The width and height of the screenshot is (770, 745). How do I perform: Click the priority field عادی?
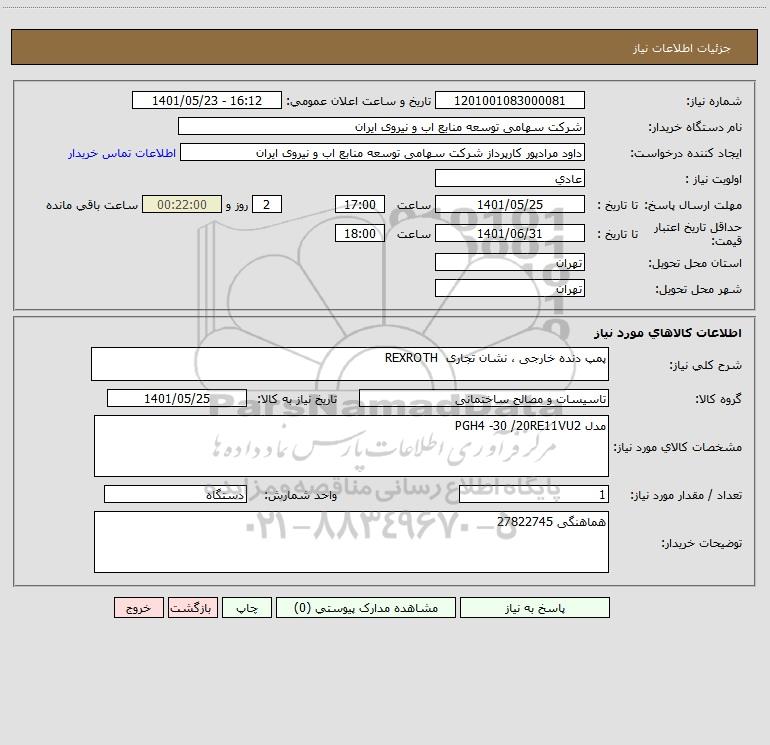510,178
